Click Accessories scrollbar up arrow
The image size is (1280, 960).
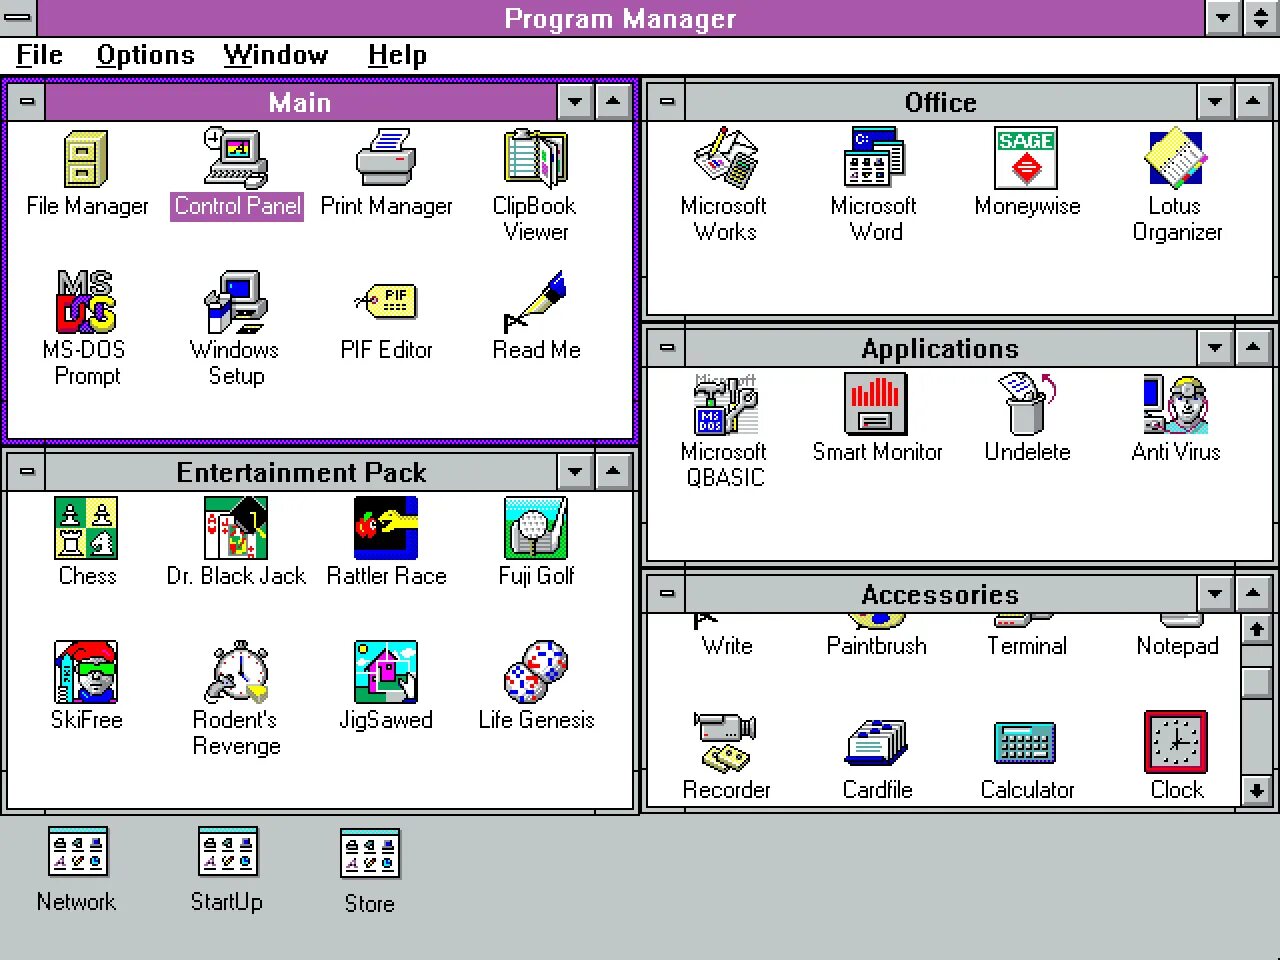(x=1256, y=629)
